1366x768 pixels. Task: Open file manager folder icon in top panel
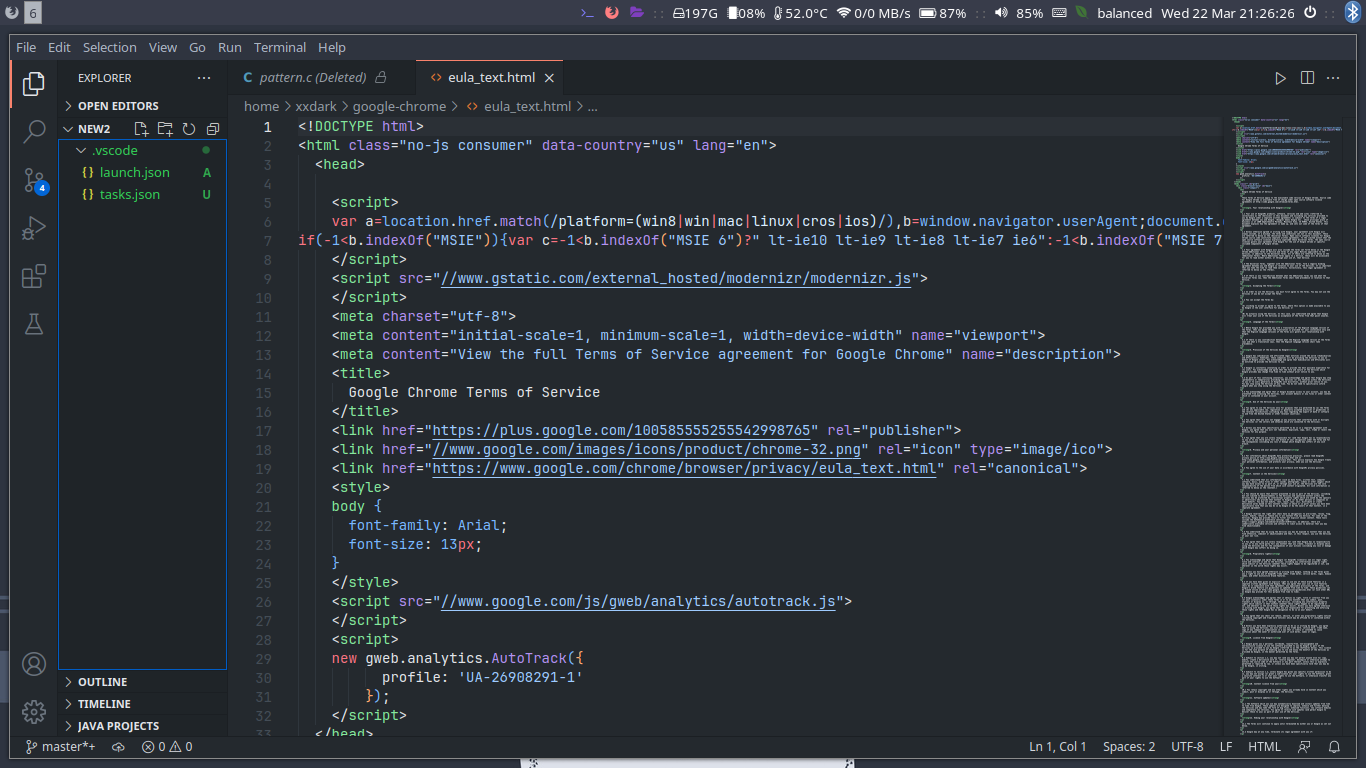[636, 13]
